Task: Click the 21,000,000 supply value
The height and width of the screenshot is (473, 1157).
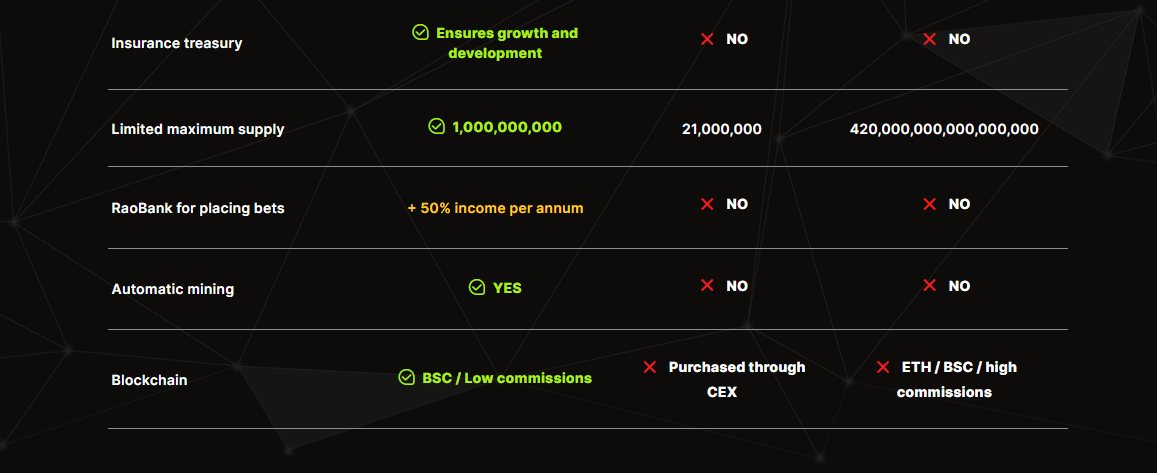Action: 721,129
